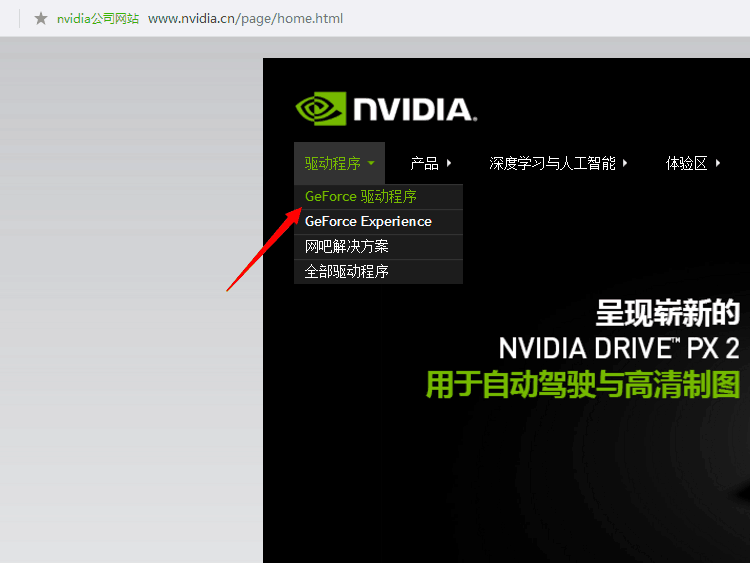Click the NVIDIA DRIVE PX 2 banner headline

pyautogui.click(x=619, y=348)
